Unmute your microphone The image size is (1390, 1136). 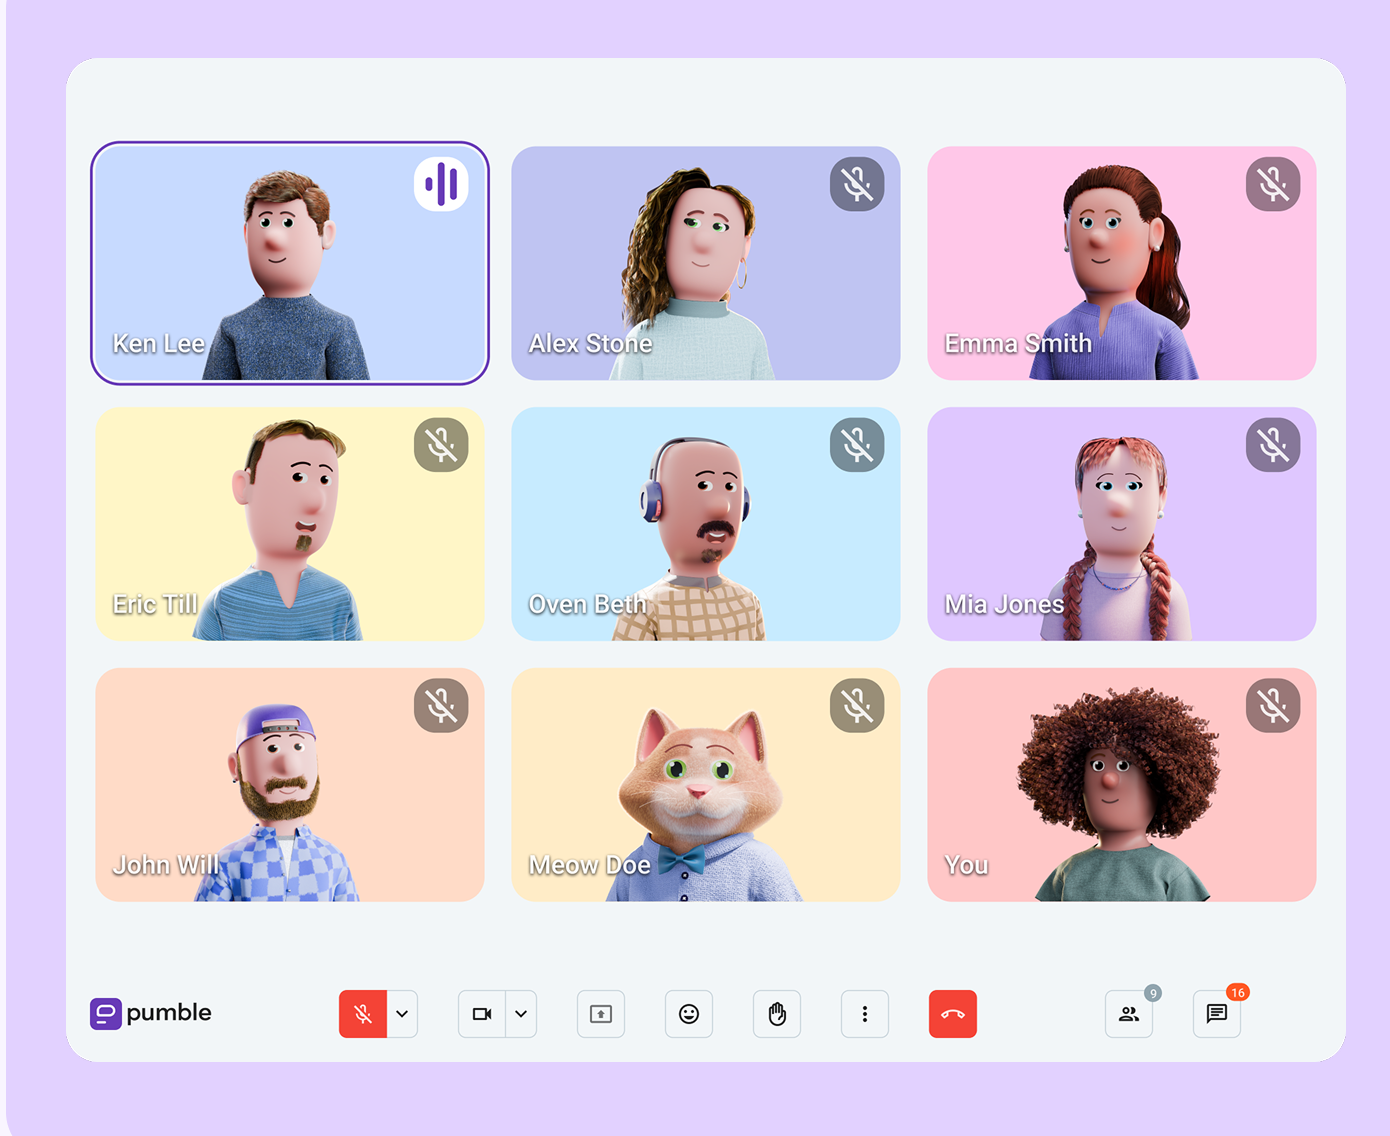click(x=362, y=1013)
